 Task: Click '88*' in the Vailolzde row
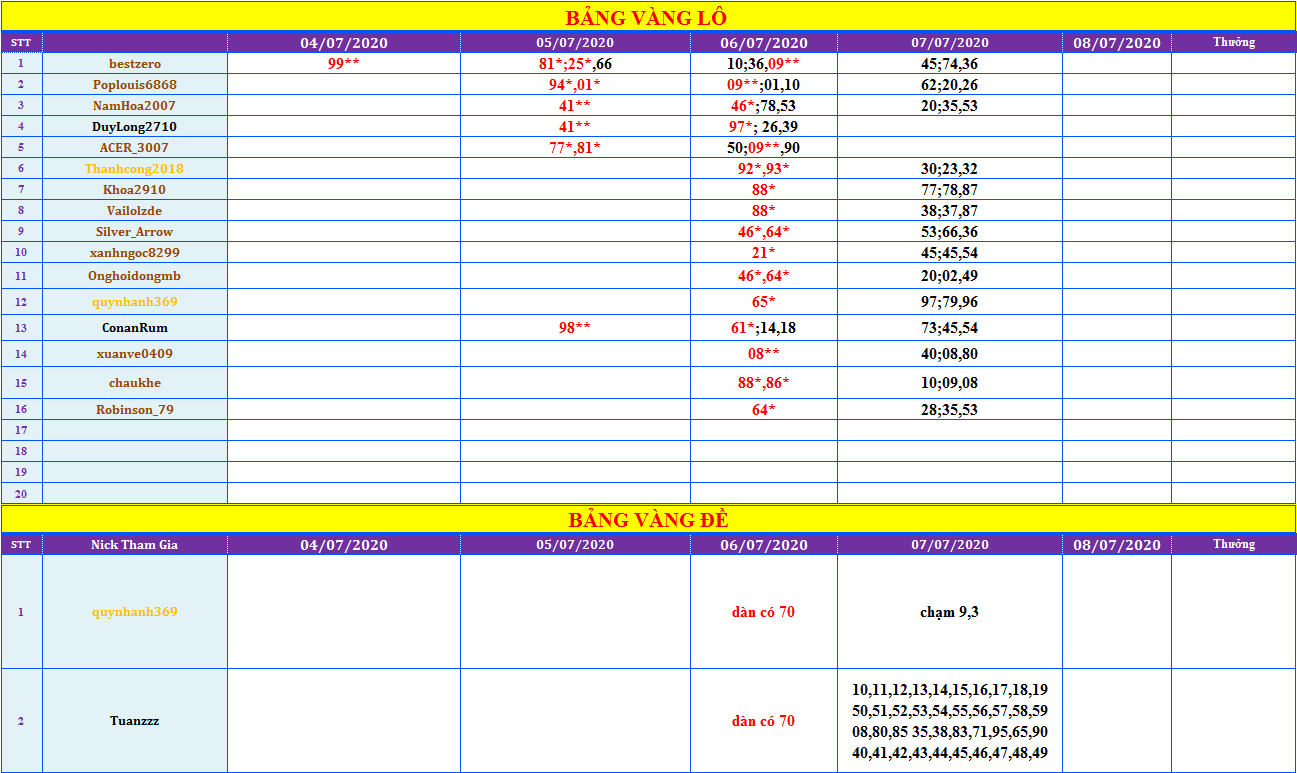click(764, 211)
